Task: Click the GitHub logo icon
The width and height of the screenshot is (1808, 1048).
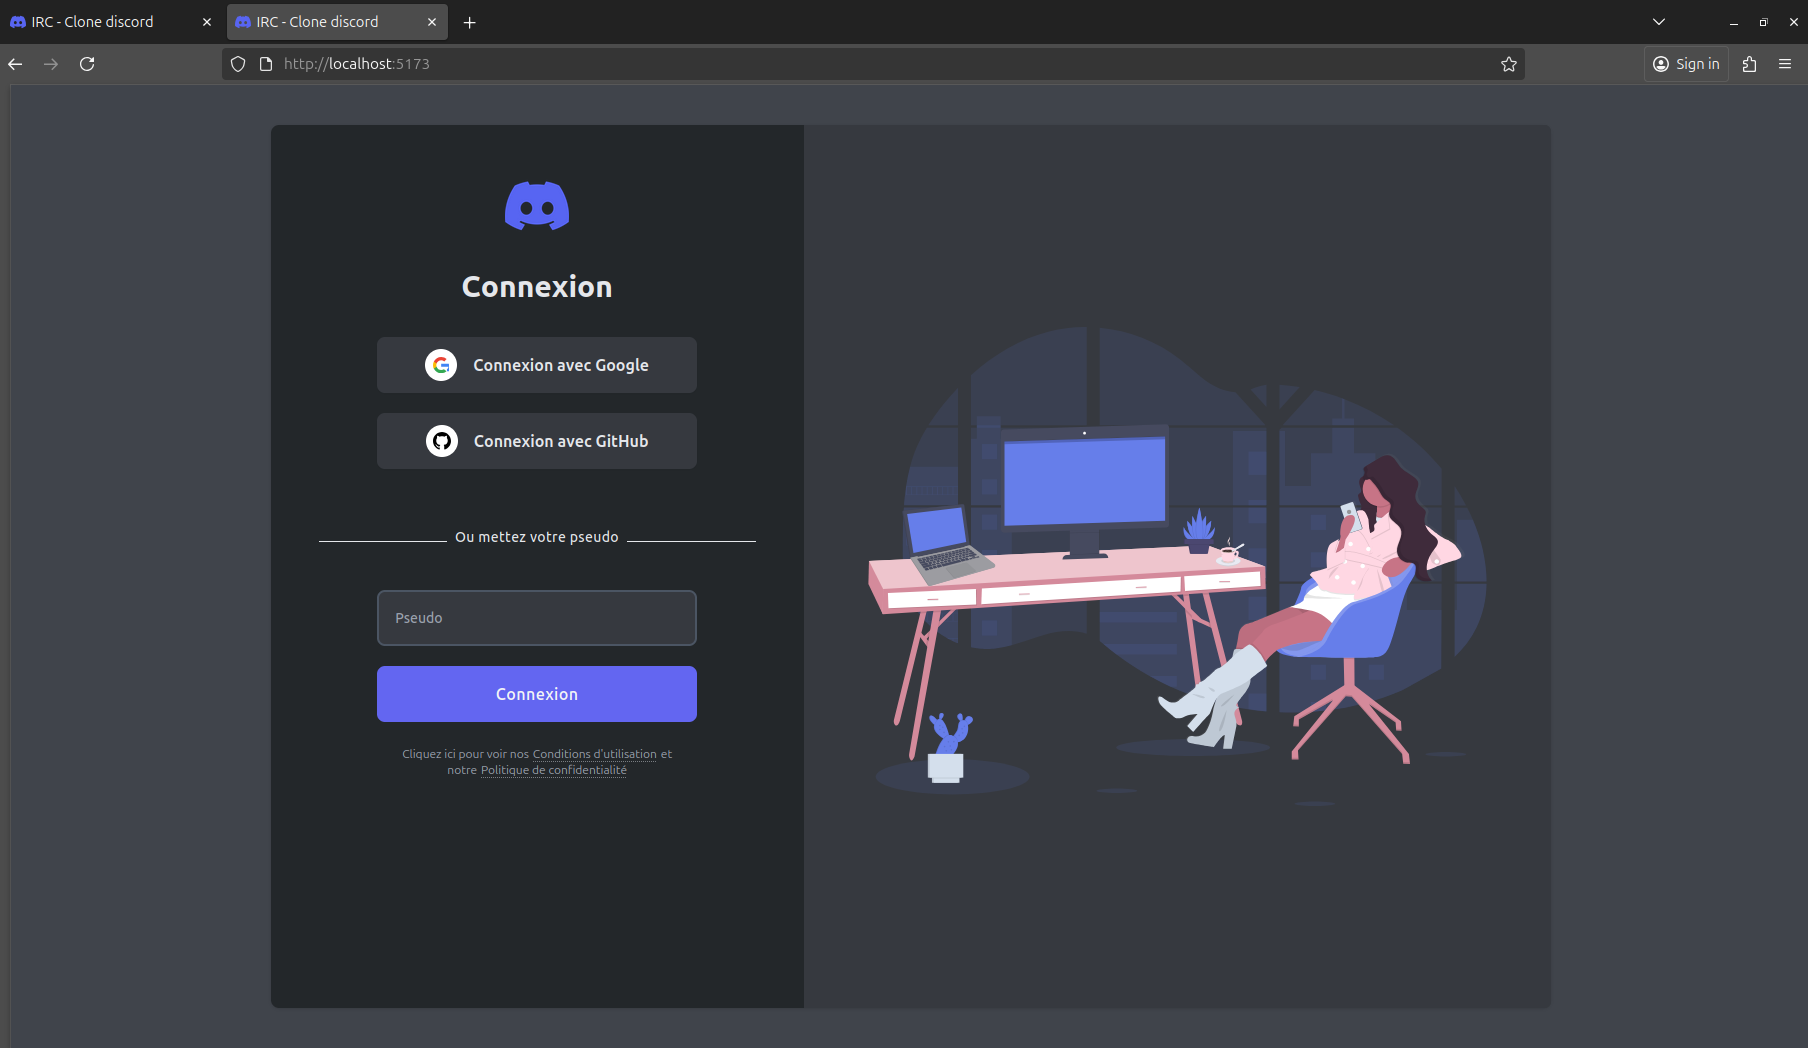Action: (442, 441)
